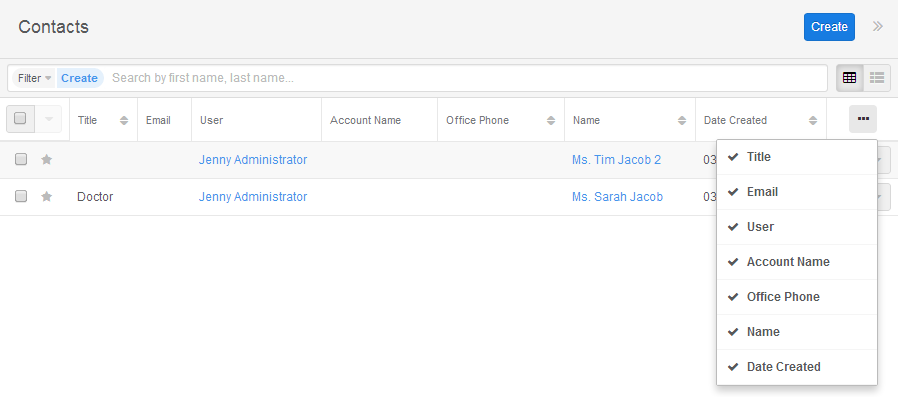
Task: Toggle Date Created column in menu
Action: pyautogui.click(x=797, y=367)
